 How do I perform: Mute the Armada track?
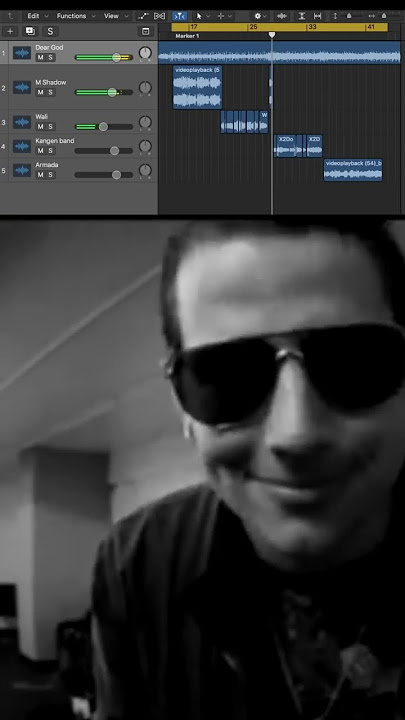[x=40, y=175]
